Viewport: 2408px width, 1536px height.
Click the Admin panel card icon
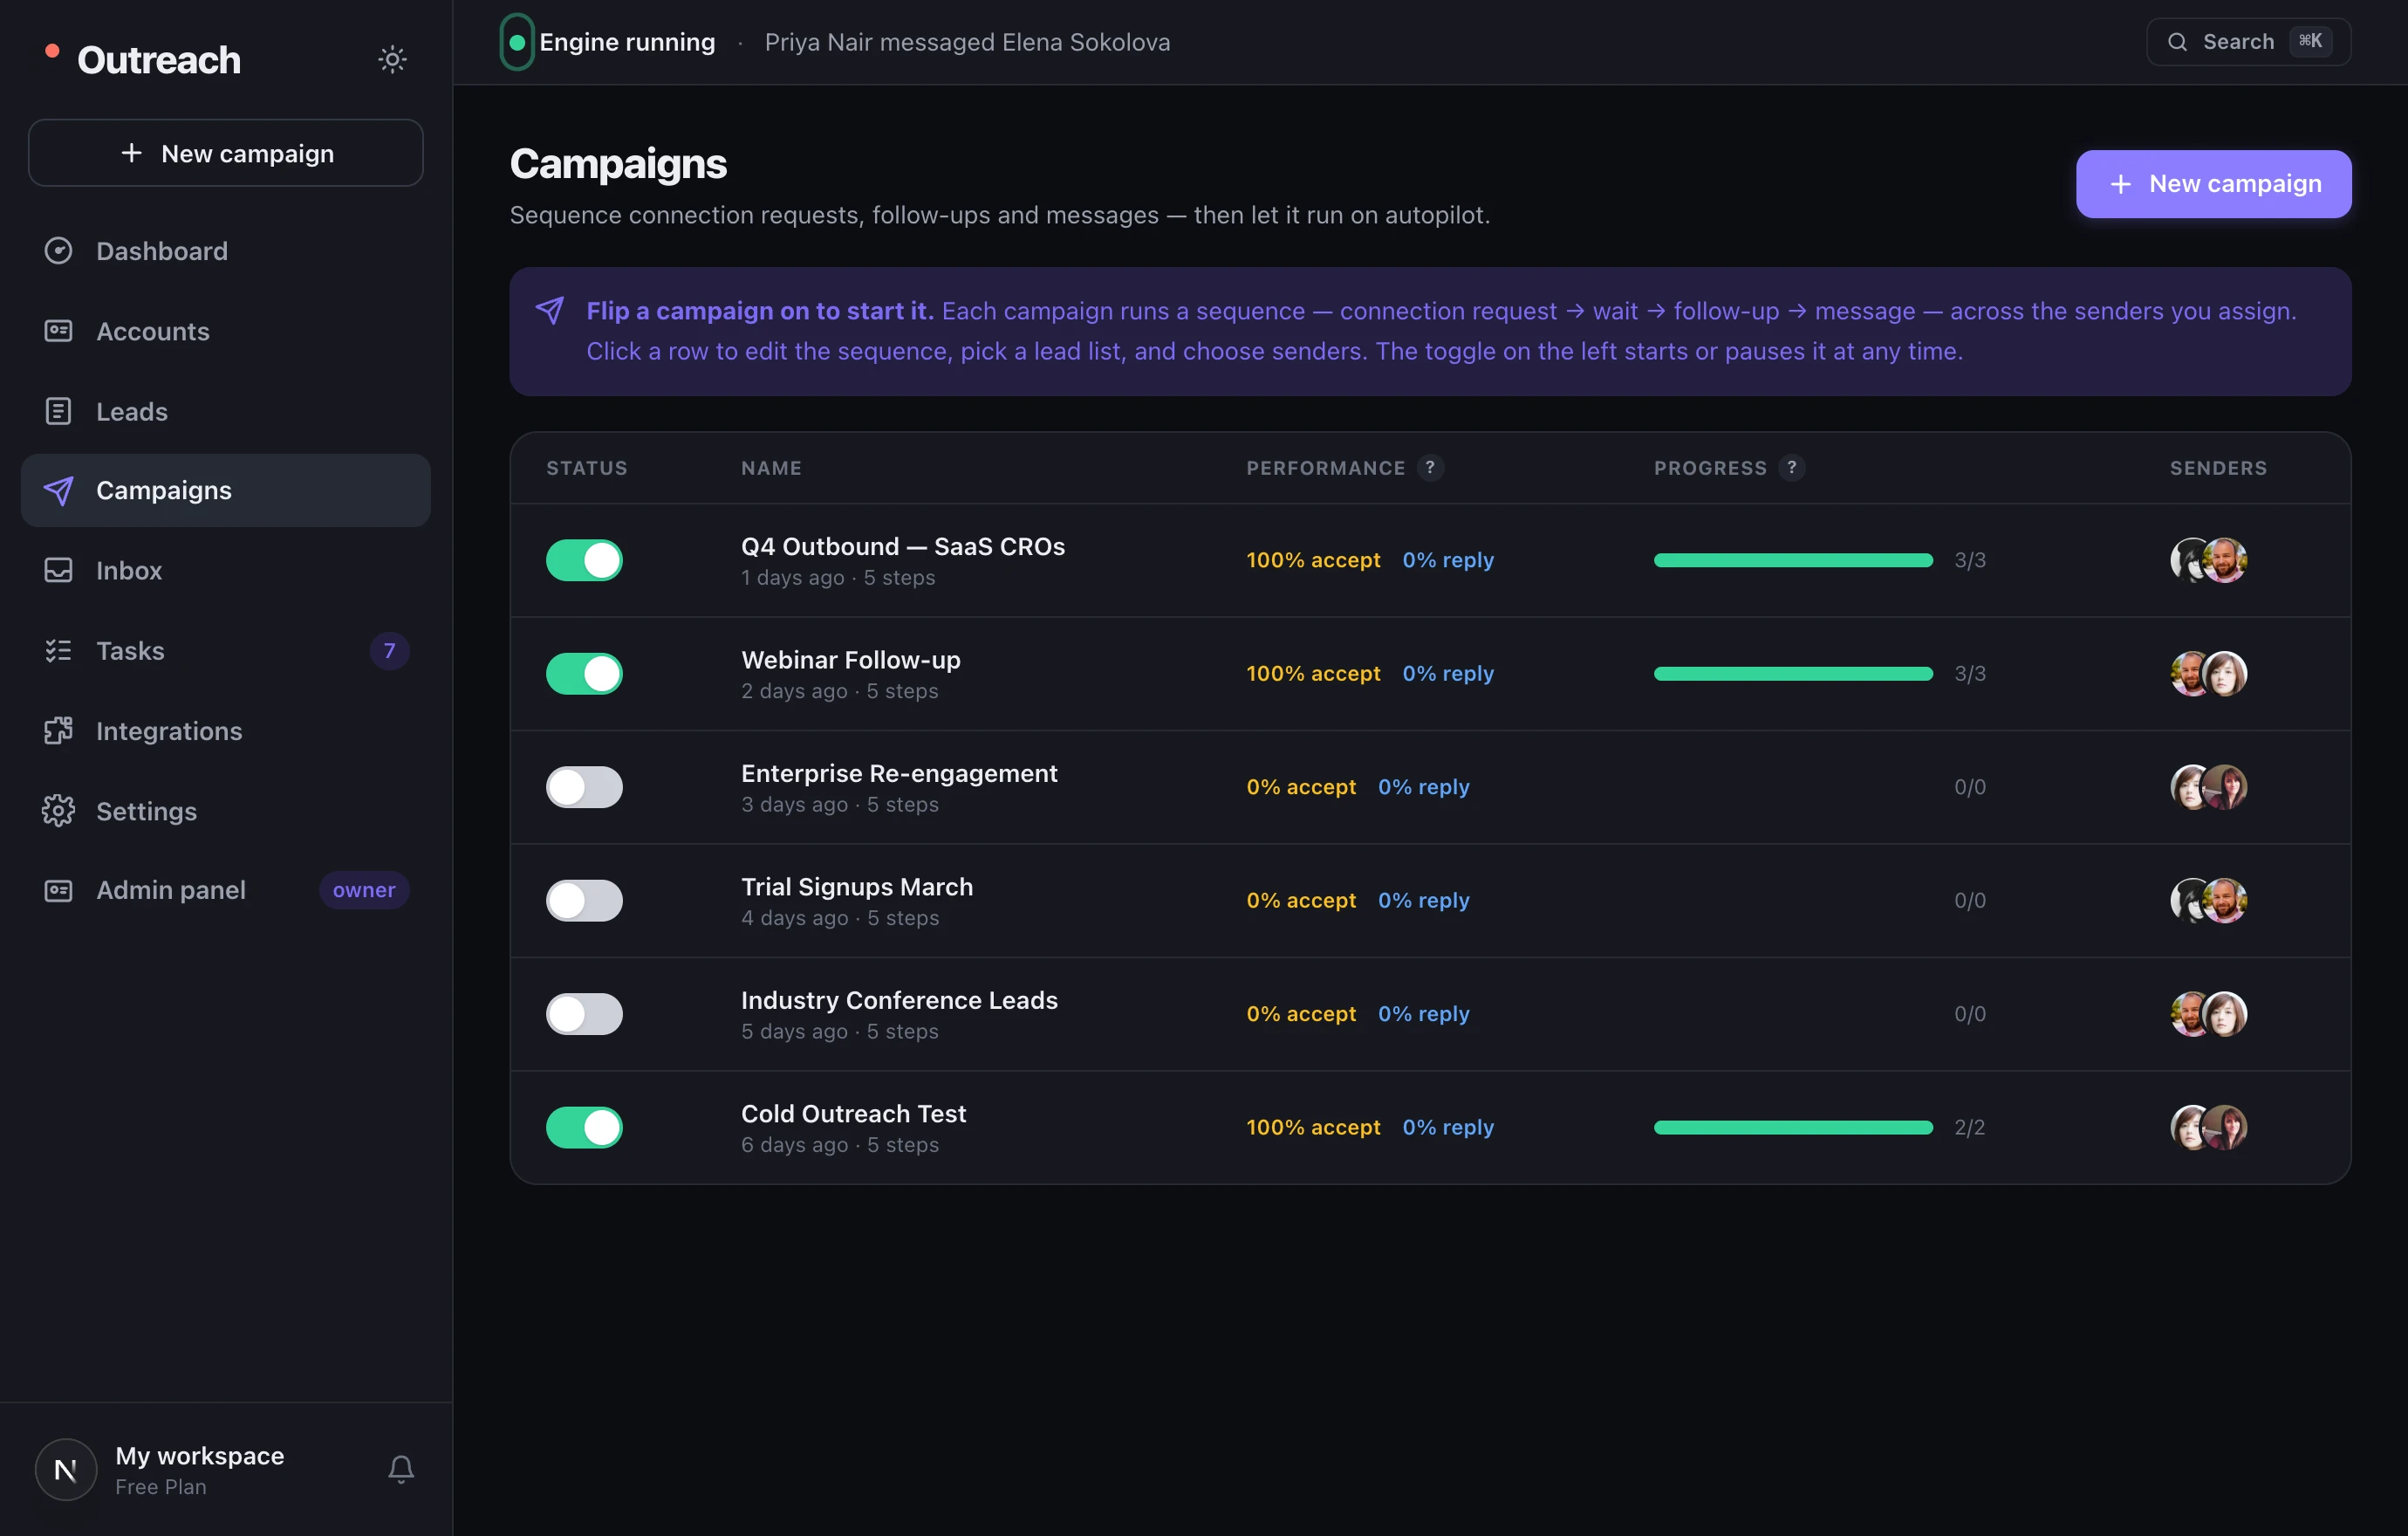pyautogui.click(x=58, y=890)
